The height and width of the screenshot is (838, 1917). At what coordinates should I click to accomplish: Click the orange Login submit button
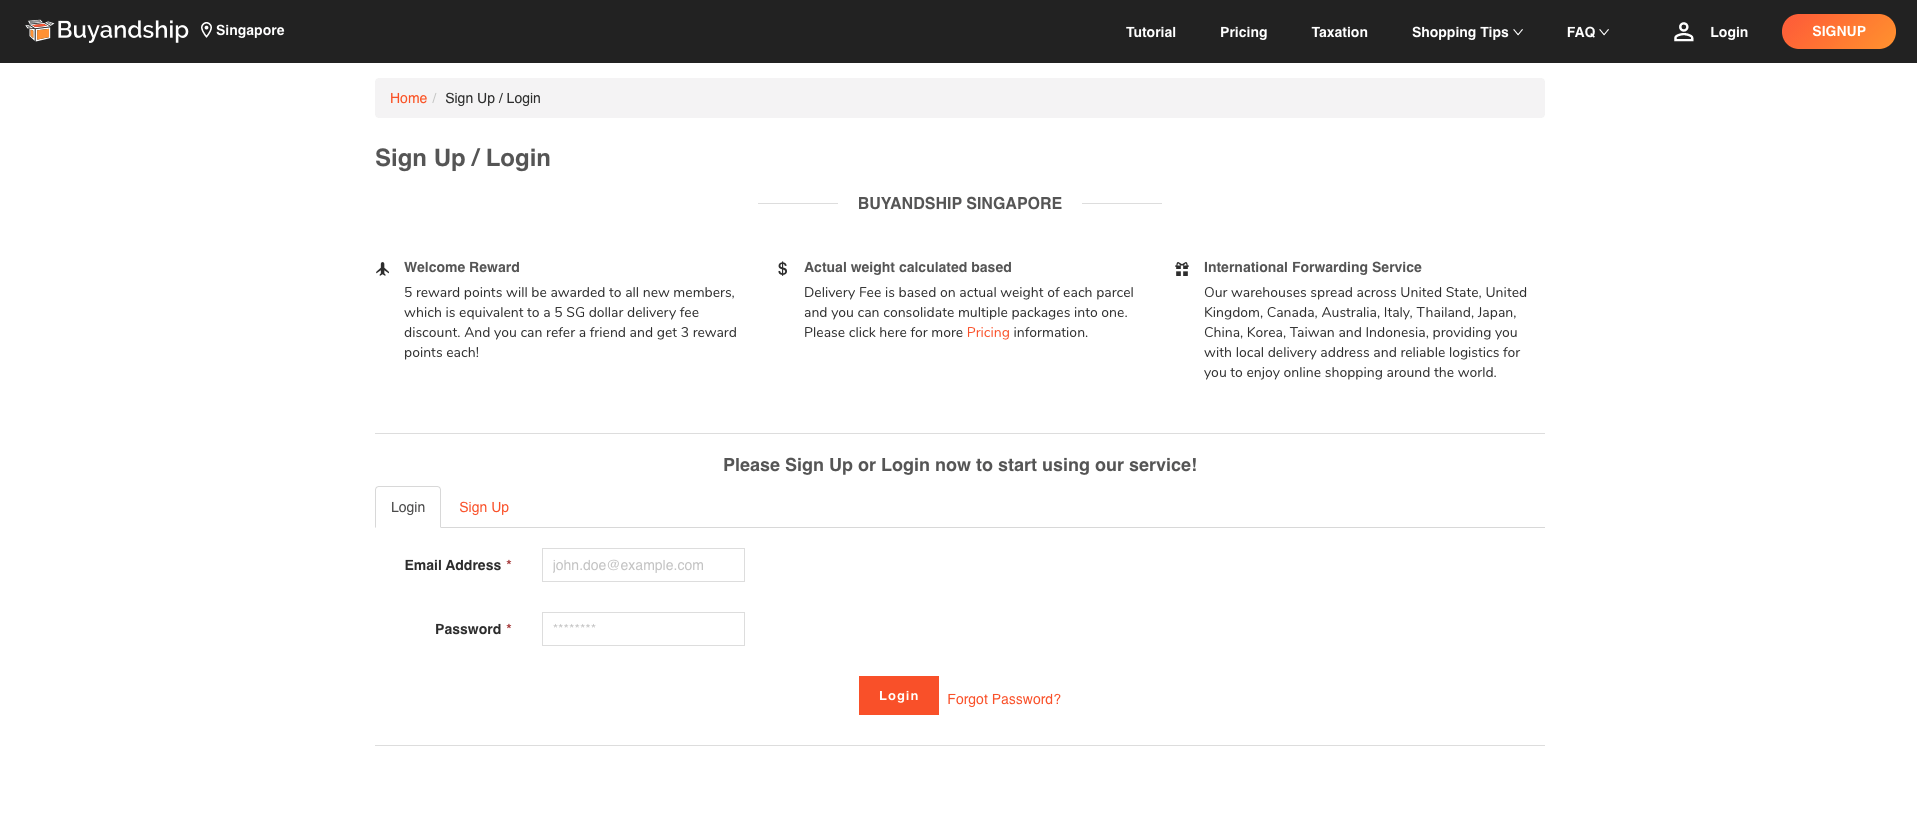click(898, 695)
